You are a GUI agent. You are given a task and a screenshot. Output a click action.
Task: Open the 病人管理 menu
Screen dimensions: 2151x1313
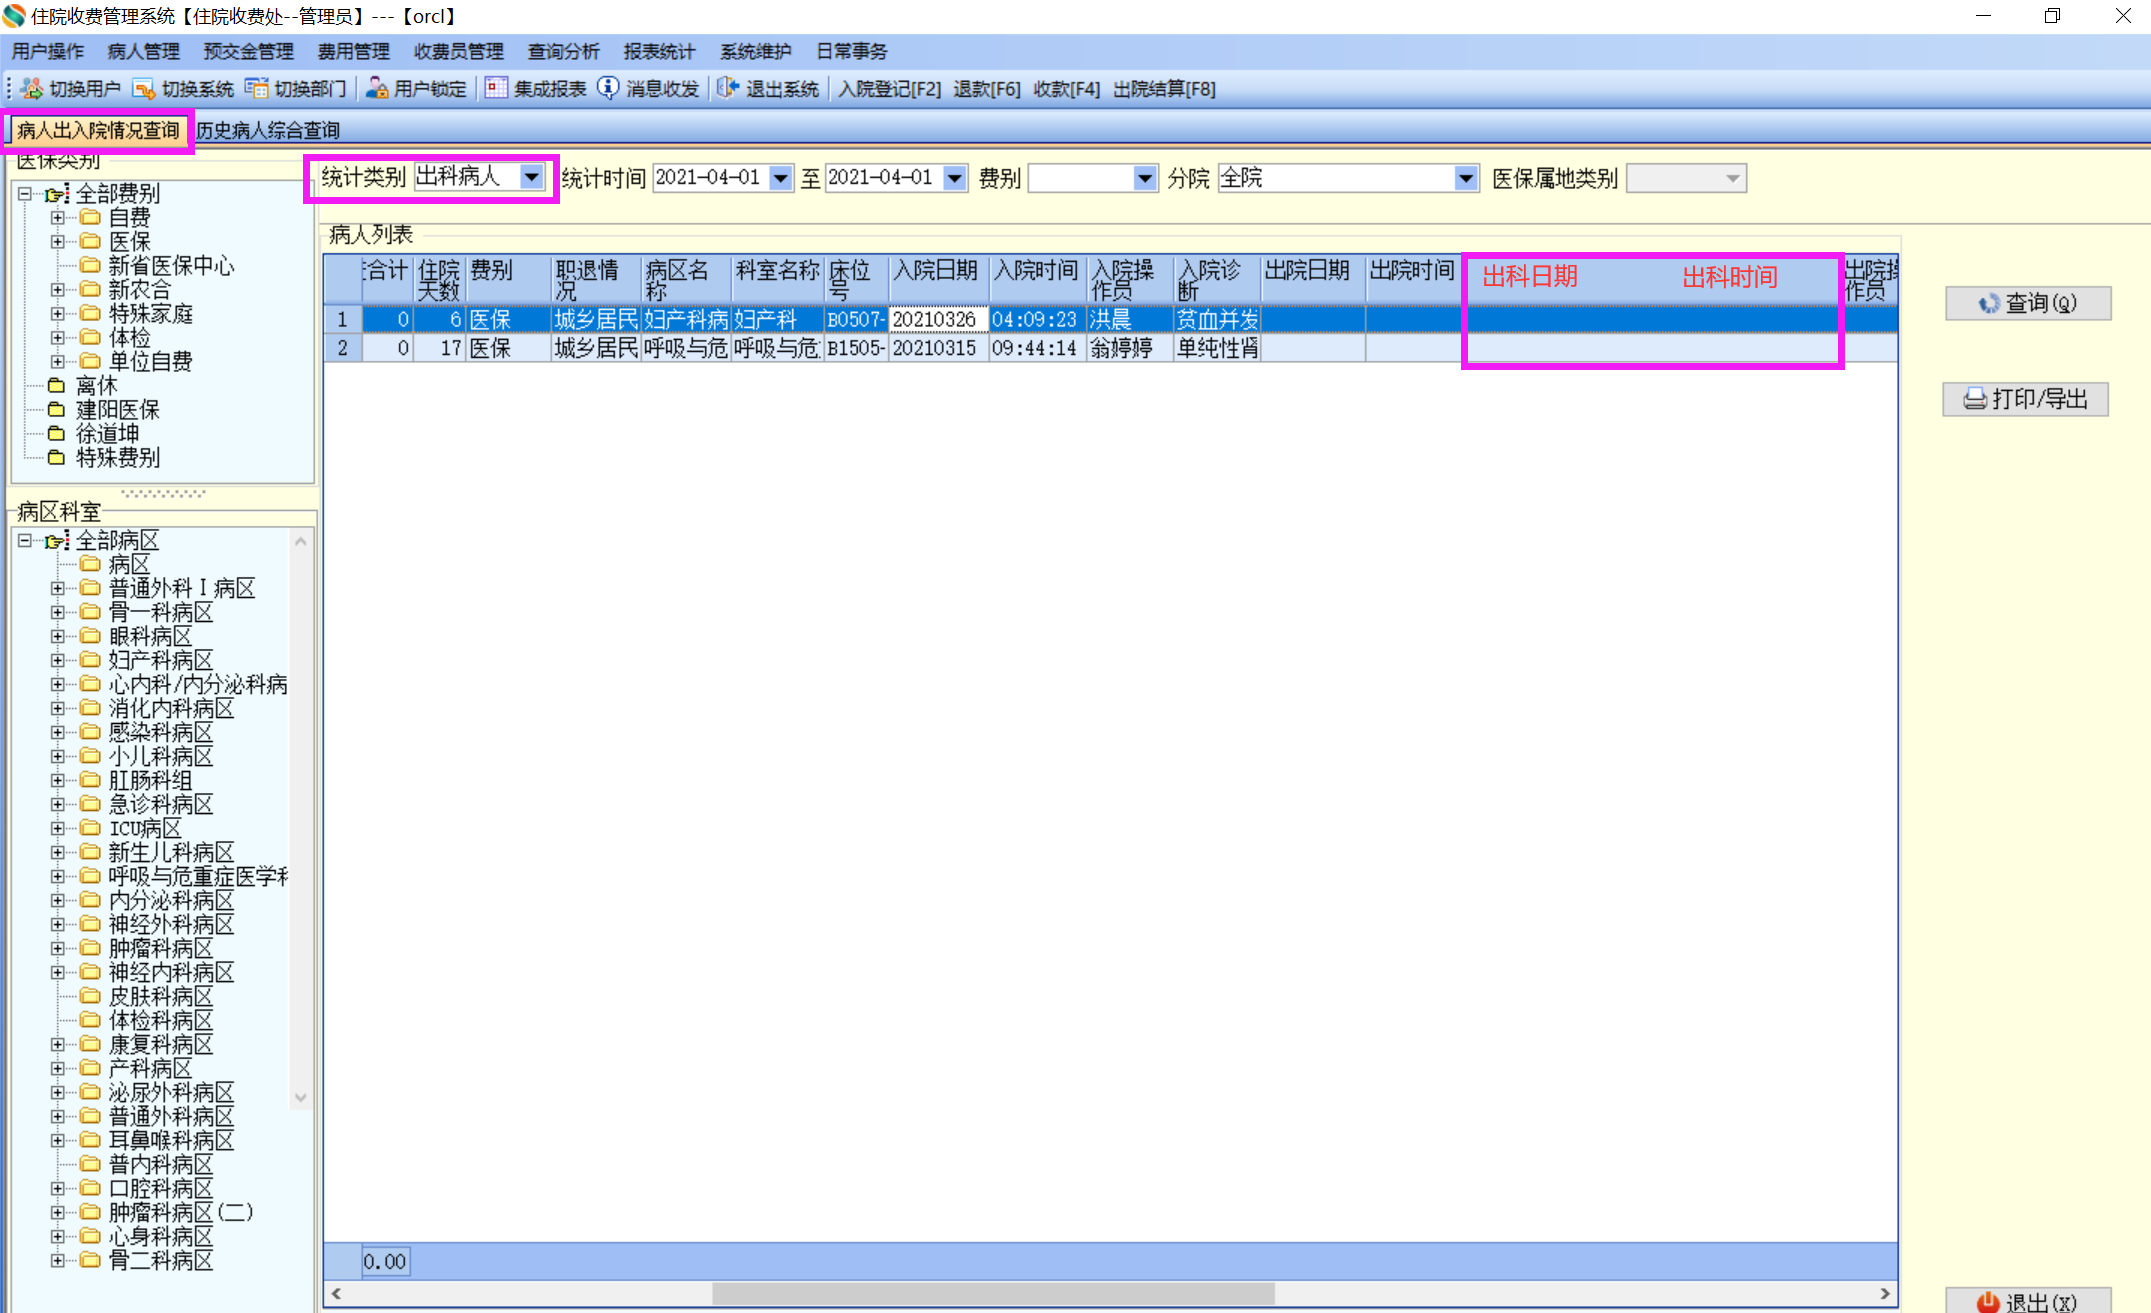pos(143,52)
